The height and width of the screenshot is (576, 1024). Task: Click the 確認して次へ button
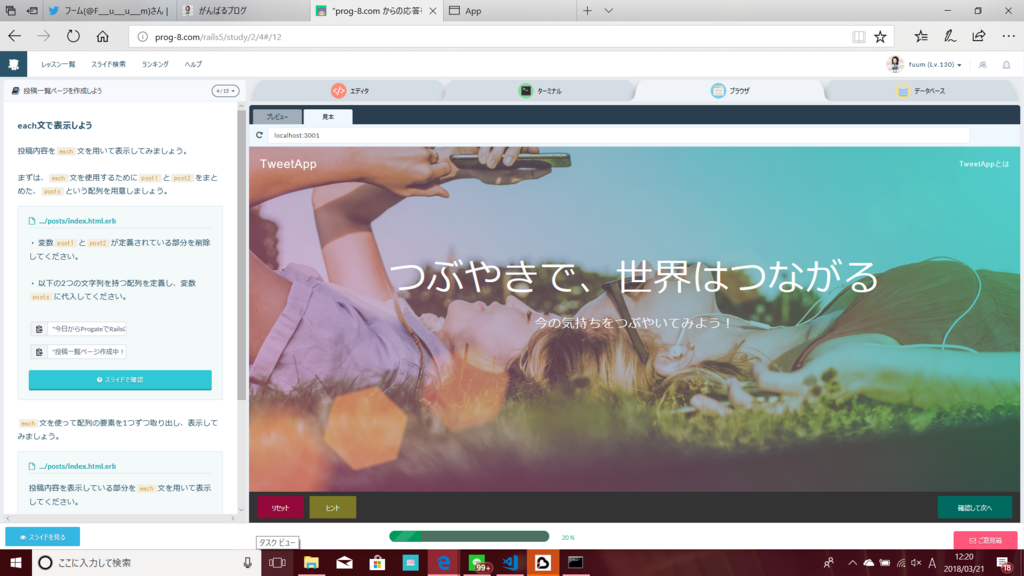[975, 507]
